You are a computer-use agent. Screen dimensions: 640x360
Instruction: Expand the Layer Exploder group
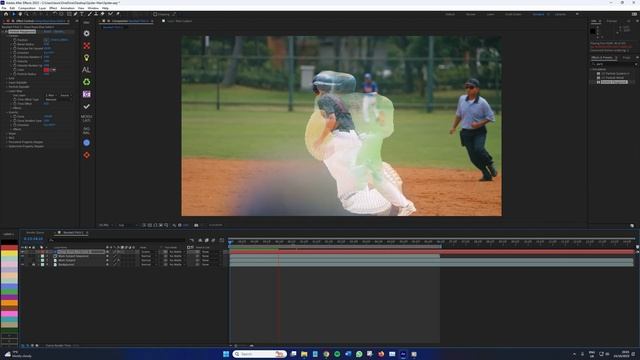click(x=7, y=82)
